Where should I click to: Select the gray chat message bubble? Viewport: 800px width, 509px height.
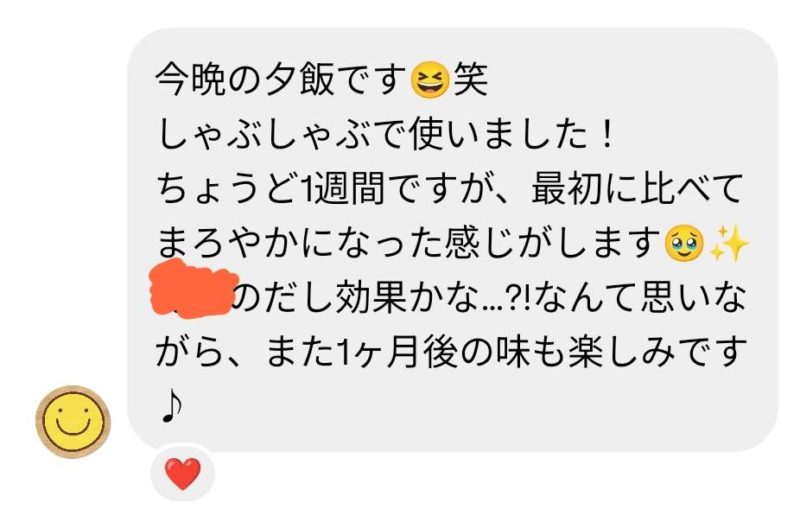(x=452, y=240)
